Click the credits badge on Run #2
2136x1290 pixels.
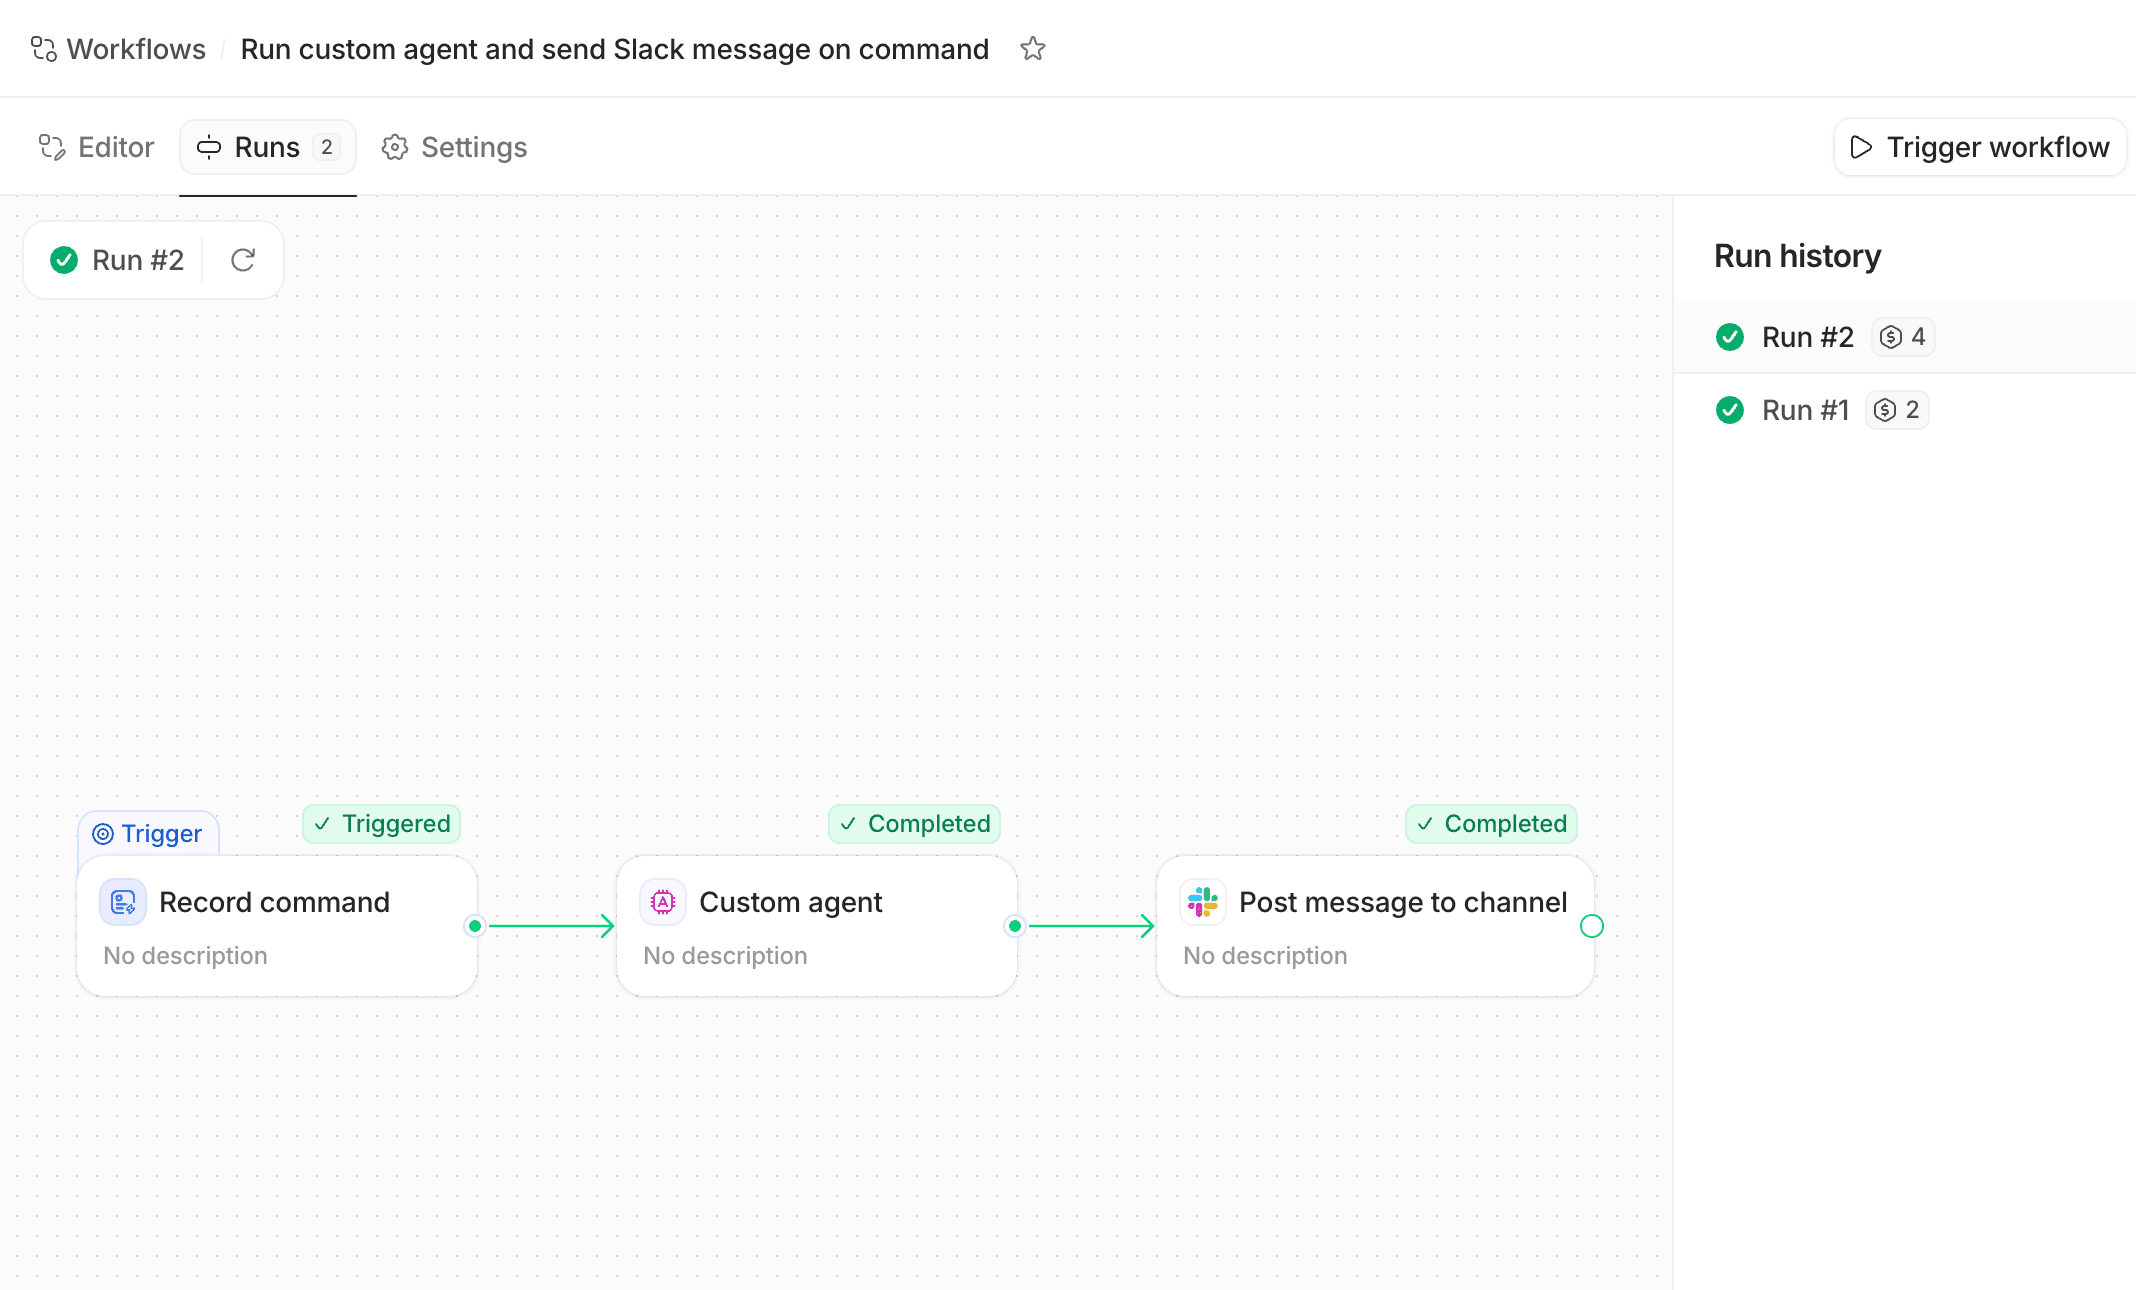click(x=1903, y=337)
